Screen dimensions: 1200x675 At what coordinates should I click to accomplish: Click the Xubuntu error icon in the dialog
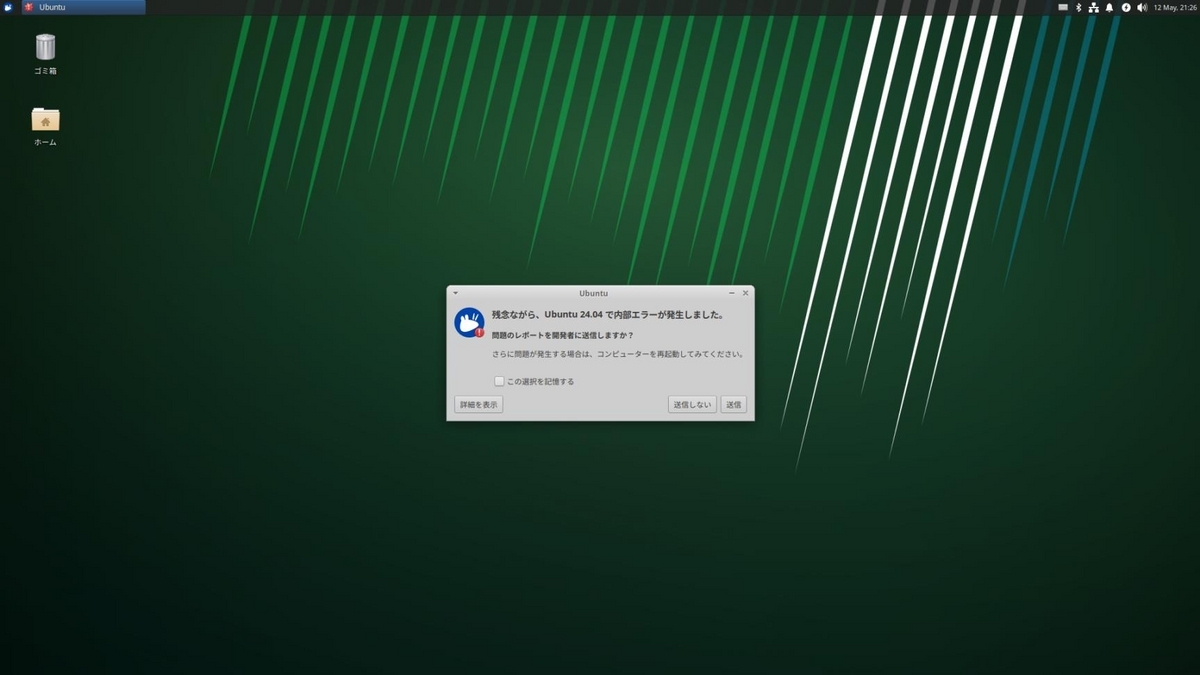(x=469, y=322)
